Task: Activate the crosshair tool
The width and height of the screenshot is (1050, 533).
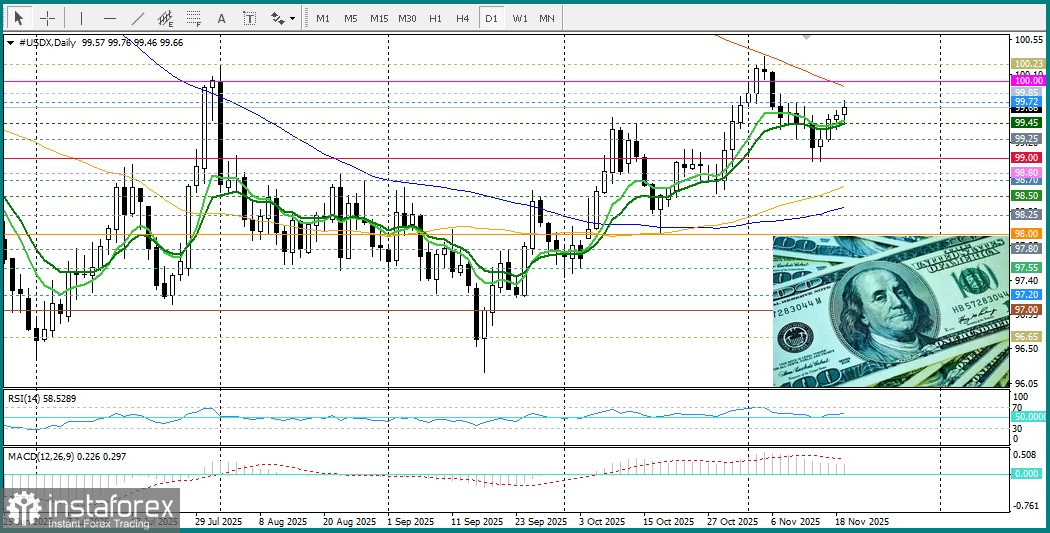Action: (x=46, y=18)
